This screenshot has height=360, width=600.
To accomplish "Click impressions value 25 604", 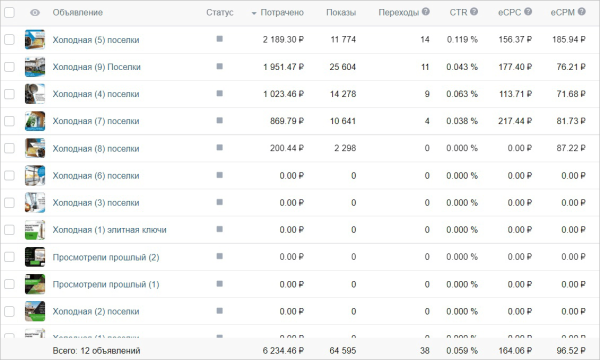I will 343,67.
